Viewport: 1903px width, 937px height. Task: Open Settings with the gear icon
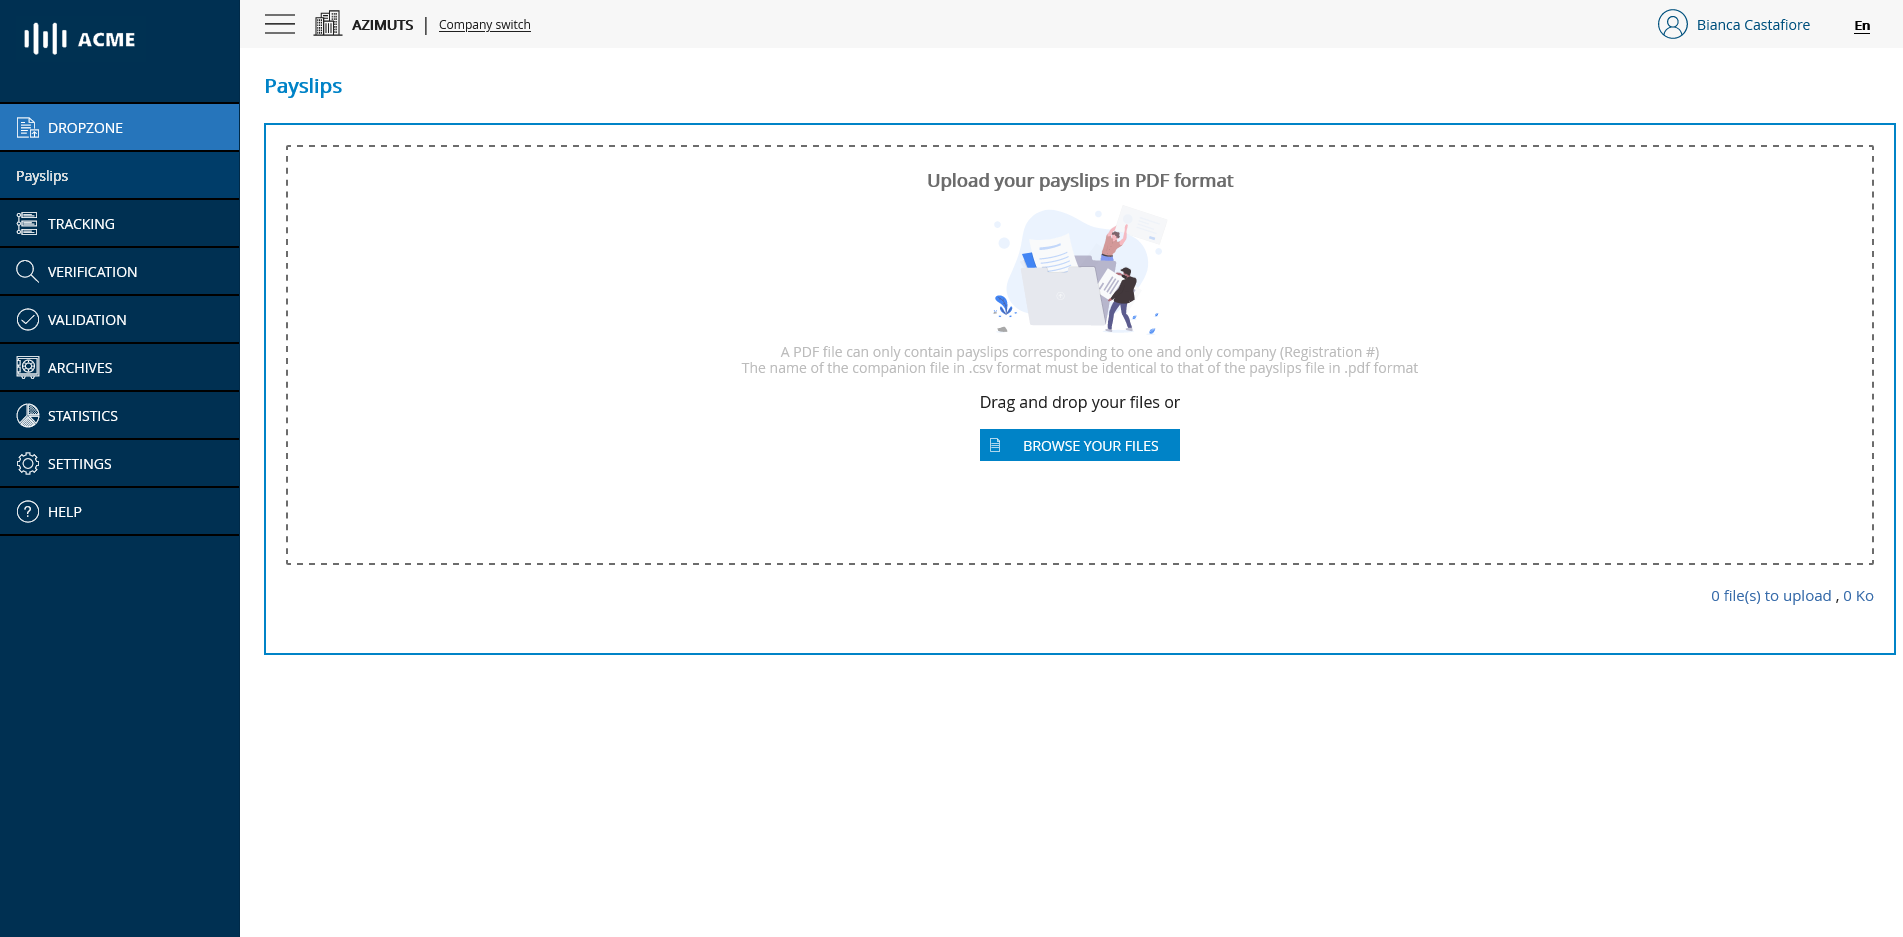tap(27, 463)
